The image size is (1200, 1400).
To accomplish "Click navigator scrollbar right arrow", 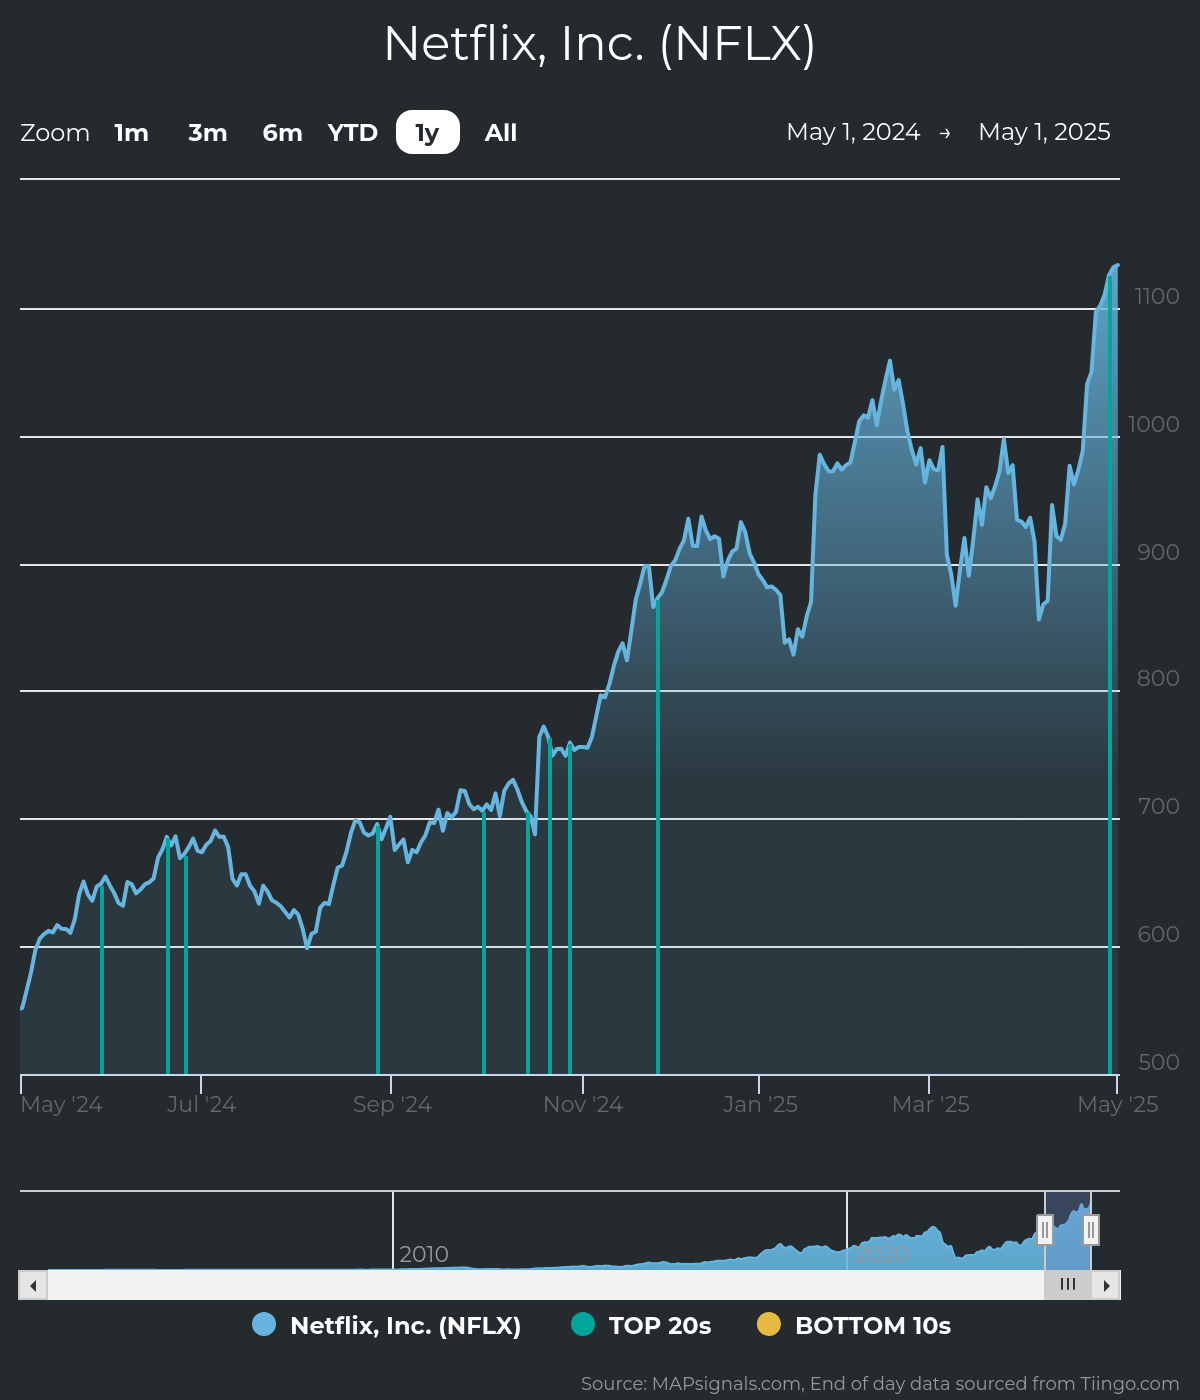I will click(1106, 1285).
